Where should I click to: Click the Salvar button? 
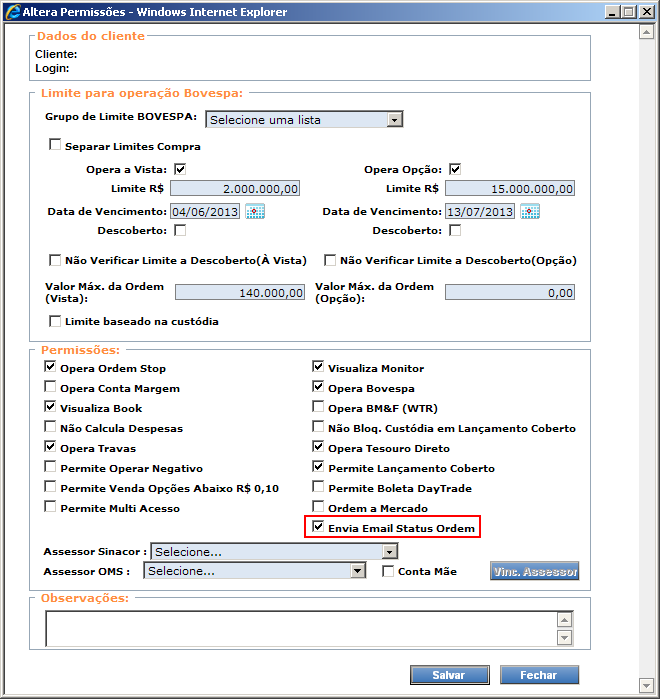(449, 675)
